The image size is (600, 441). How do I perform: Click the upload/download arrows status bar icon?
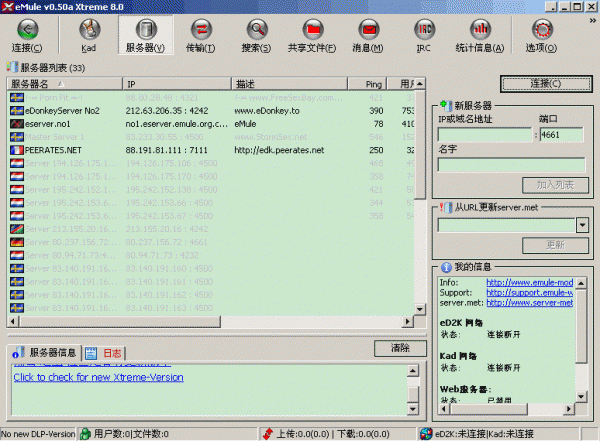point(268,434)
